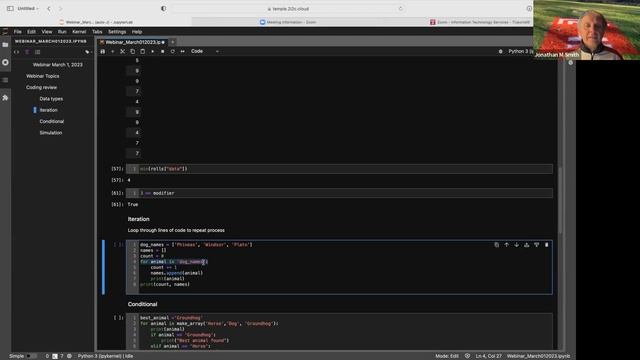Go to Webinar Topics in contents

[42, 76]
